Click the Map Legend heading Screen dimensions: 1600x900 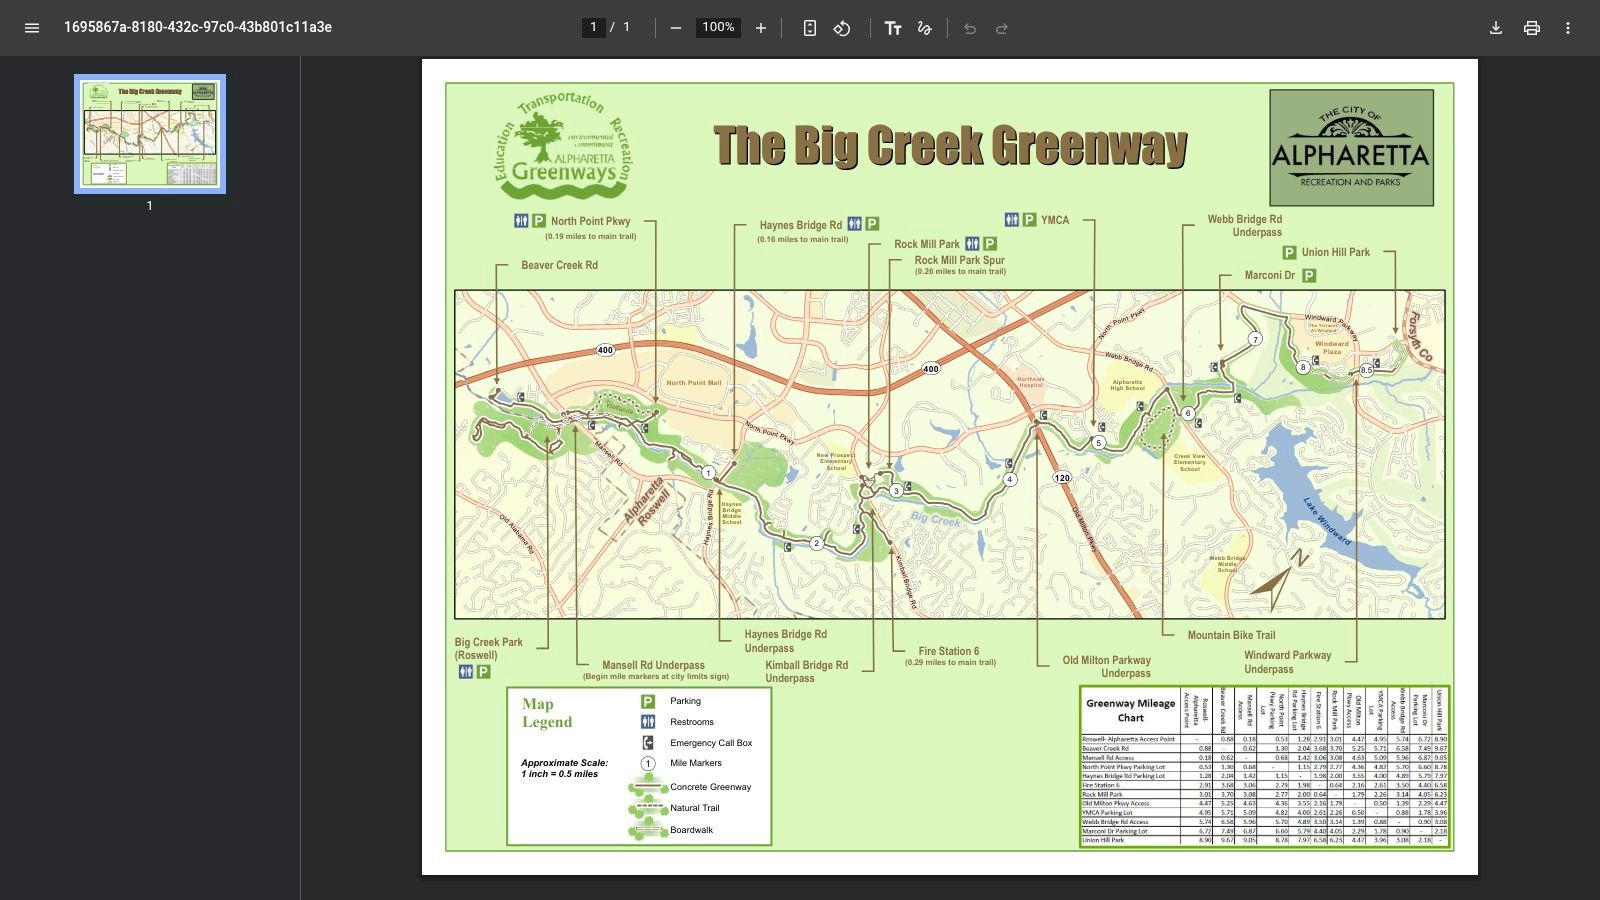547,713
